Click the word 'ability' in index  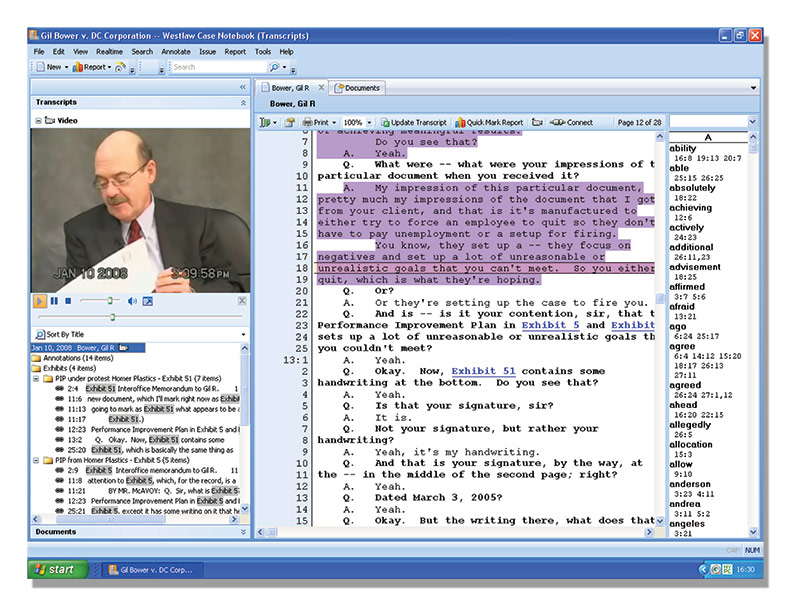(683, 148)
